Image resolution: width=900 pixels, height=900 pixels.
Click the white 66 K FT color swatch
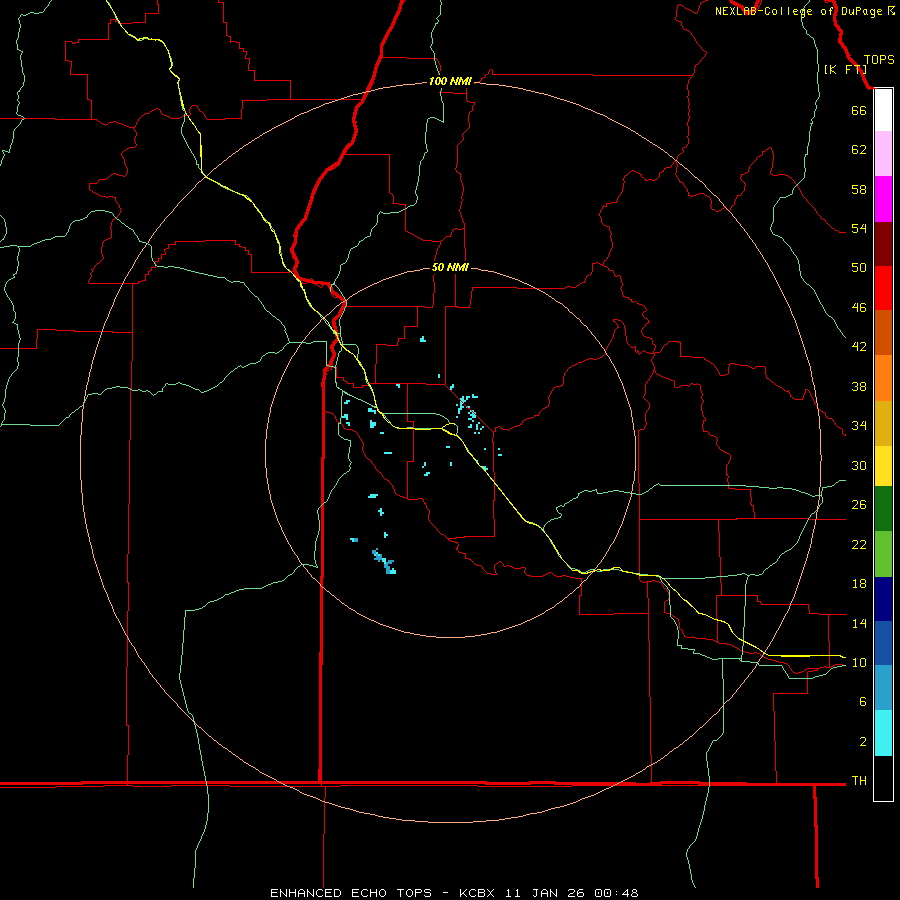pos(883,110)
